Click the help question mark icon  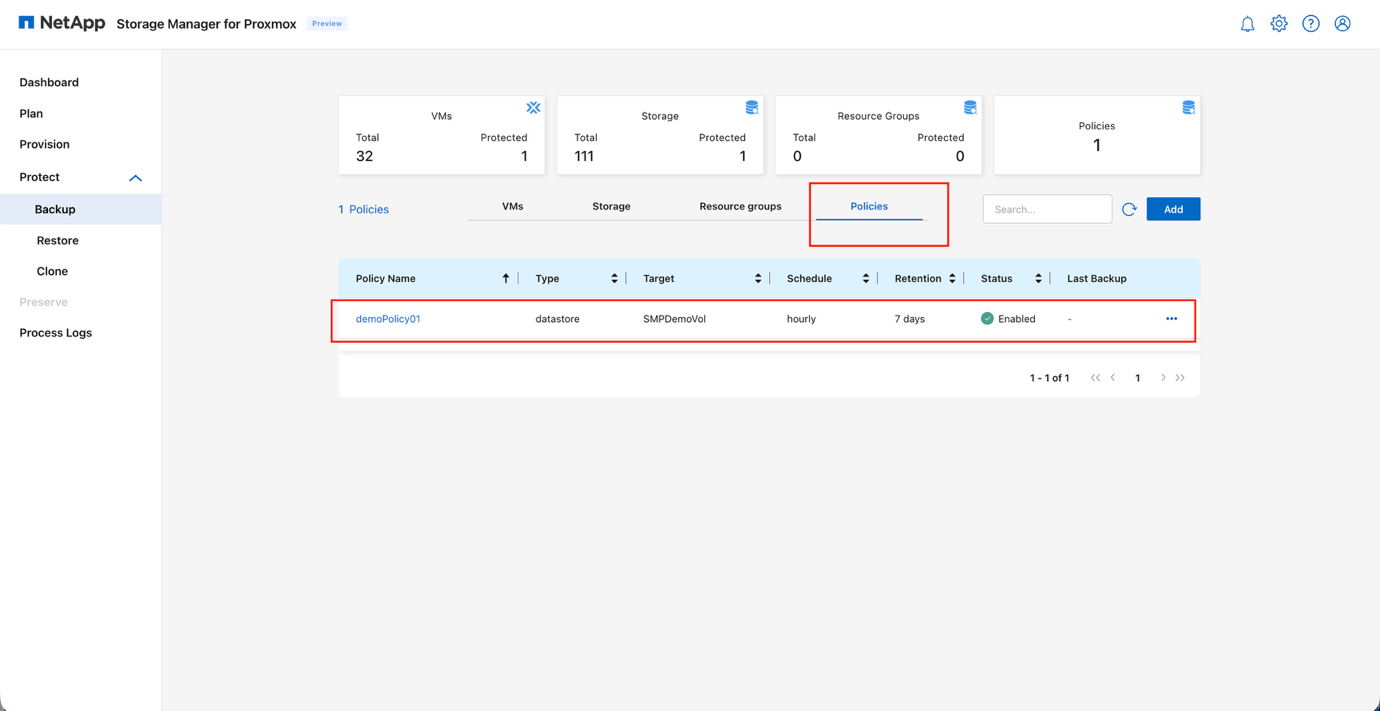(1311, 23)
